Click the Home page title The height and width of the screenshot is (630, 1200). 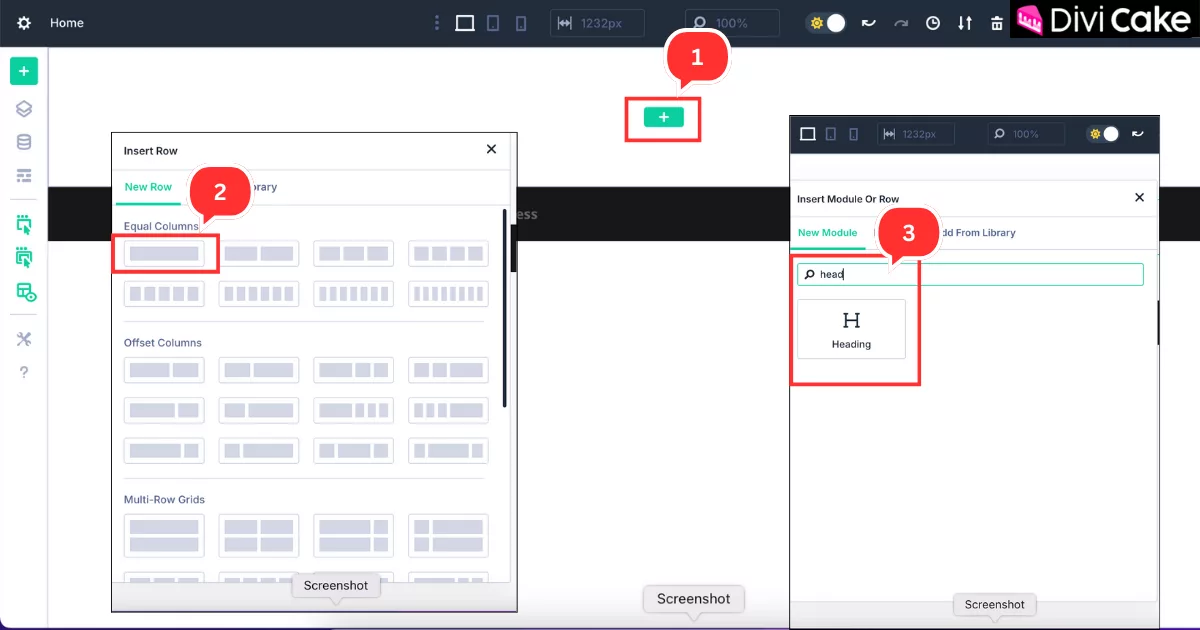[67, 23]
